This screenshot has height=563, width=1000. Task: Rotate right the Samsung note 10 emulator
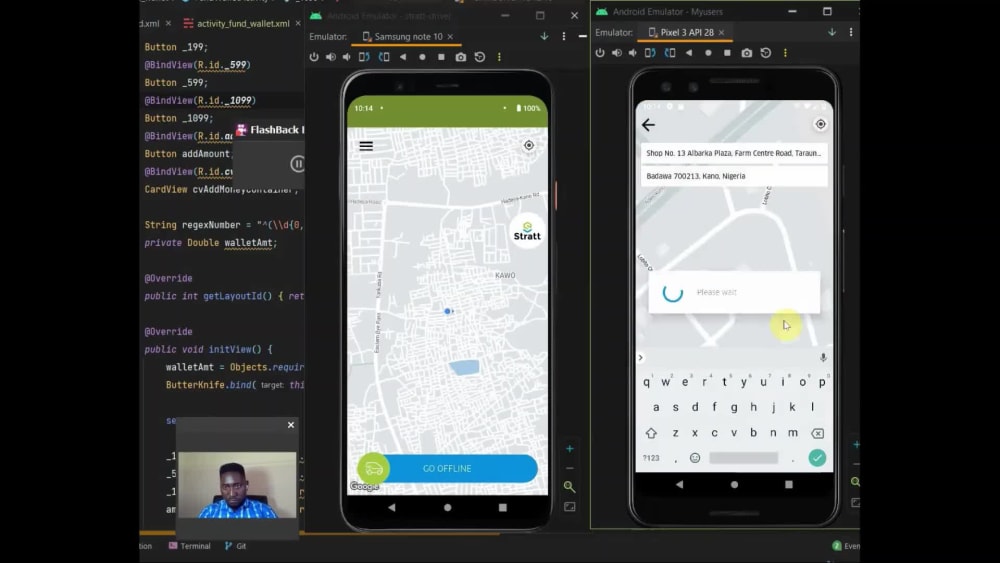tap(384, 57)
